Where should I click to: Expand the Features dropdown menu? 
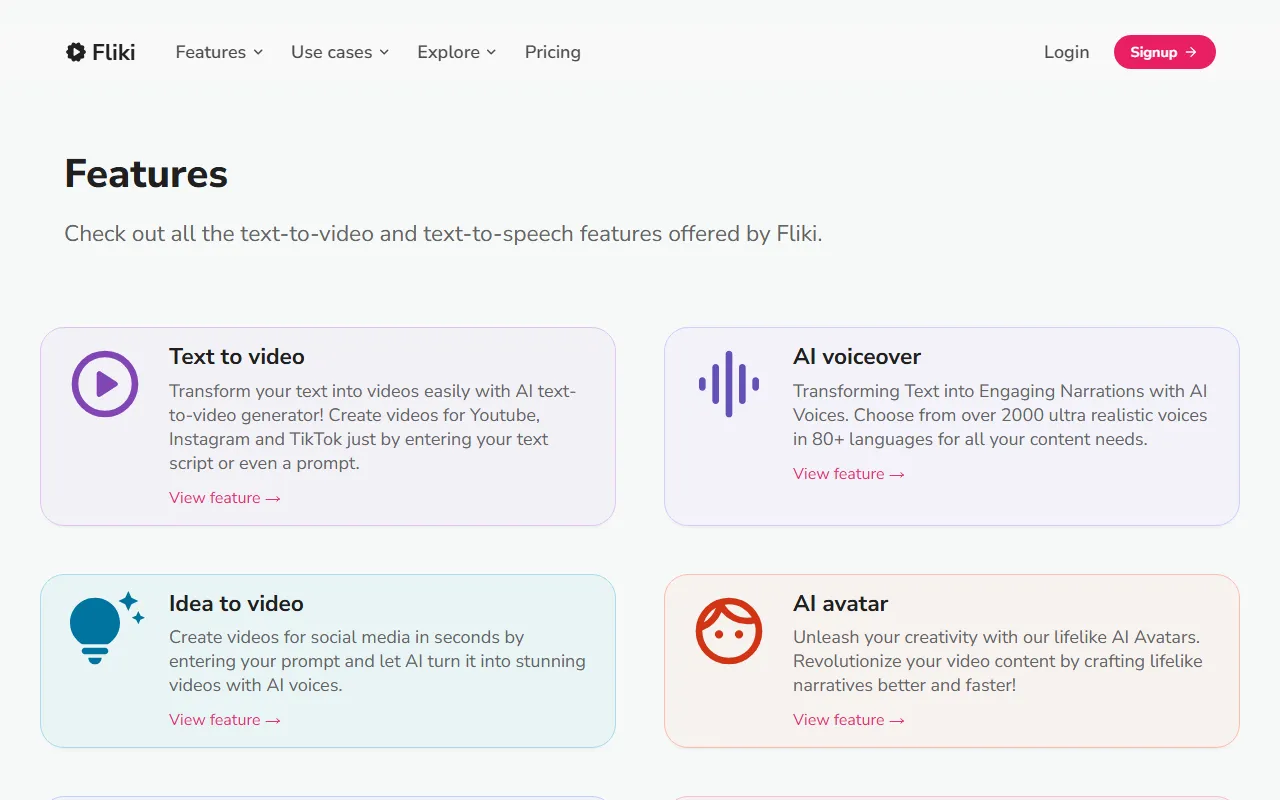(x=219, y=52)
